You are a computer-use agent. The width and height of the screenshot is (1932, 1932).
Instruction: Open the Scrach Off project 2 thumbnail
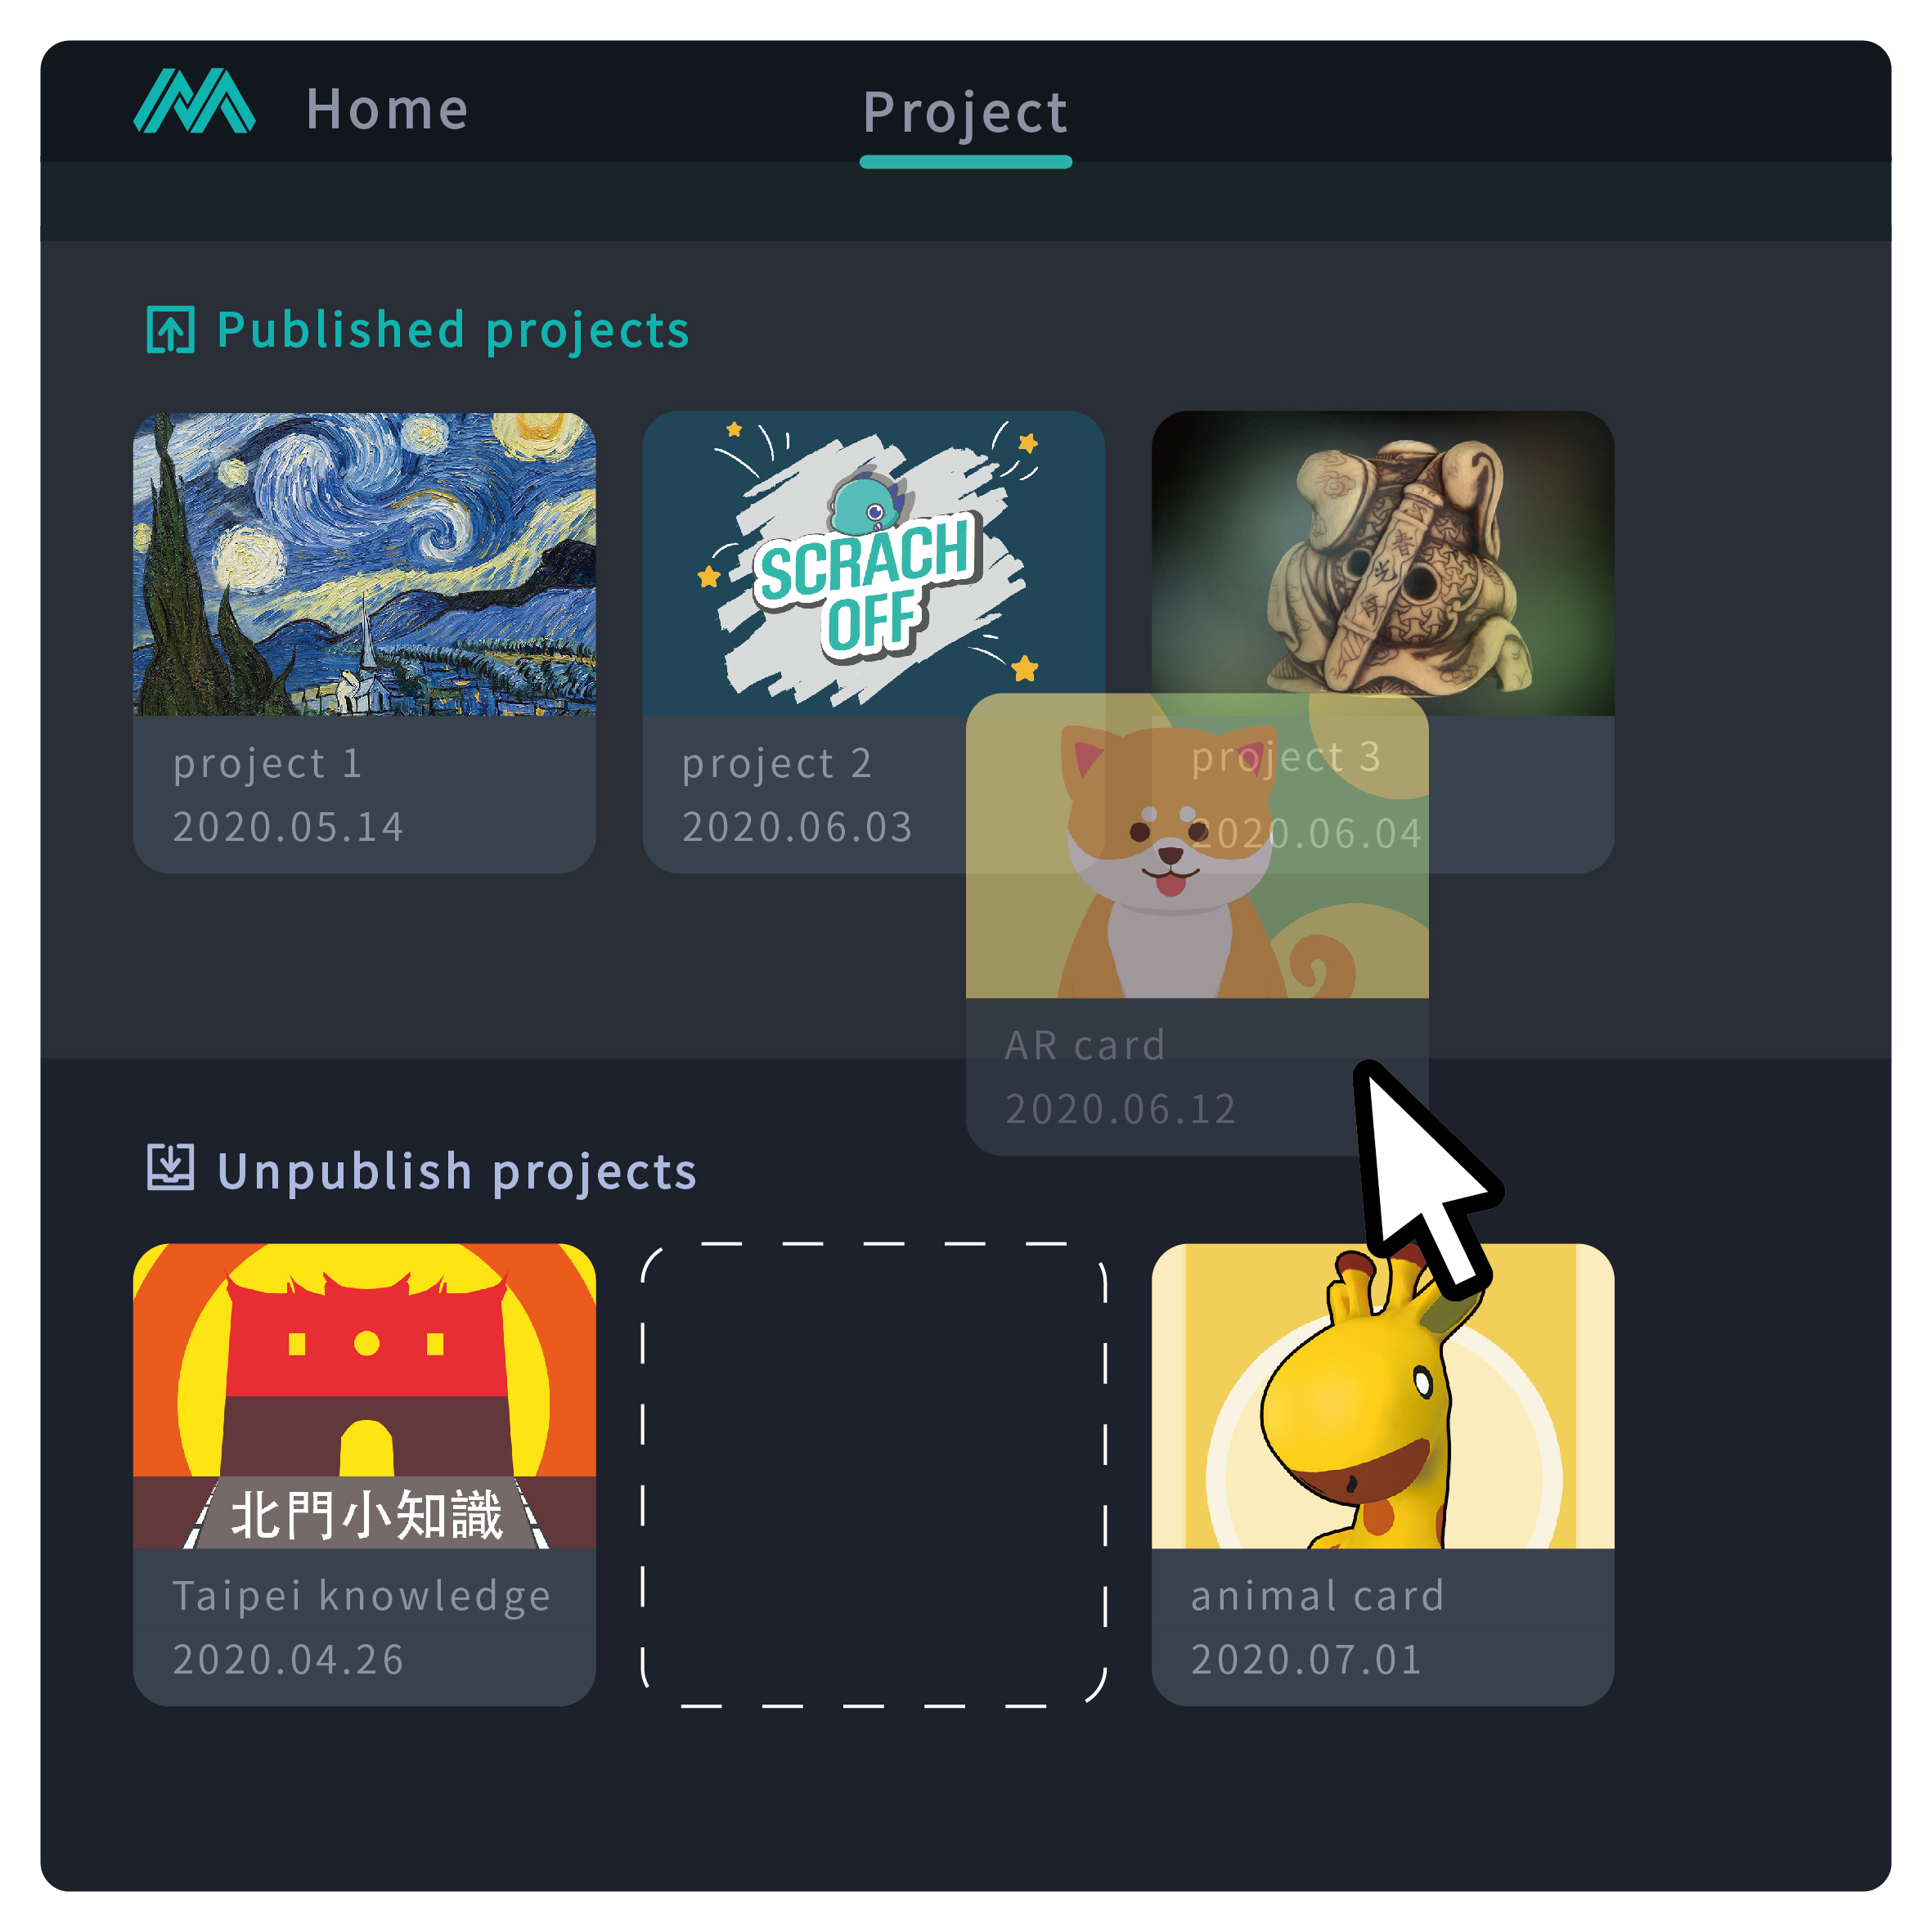tap(873, 563)
